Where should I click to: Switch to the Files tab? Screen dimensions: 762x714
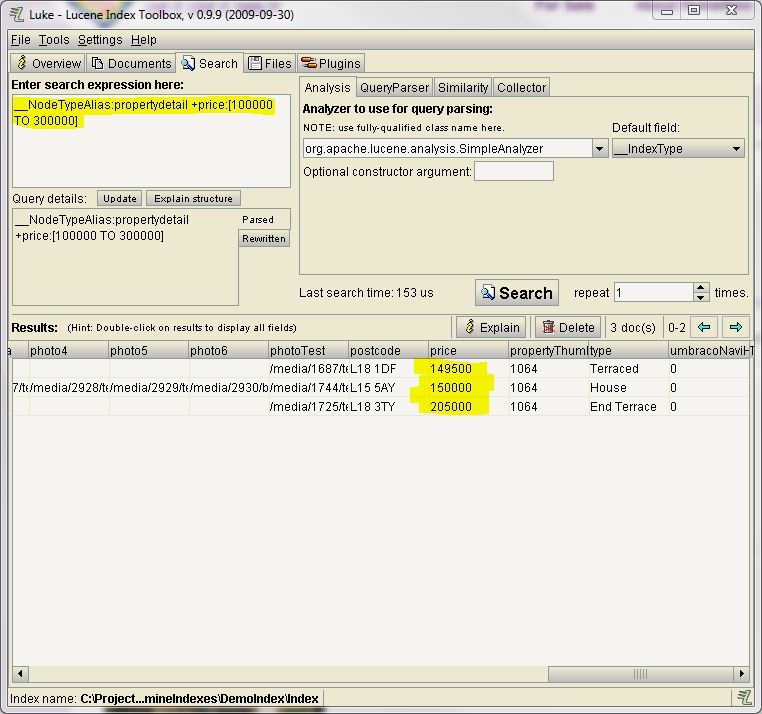270,63
